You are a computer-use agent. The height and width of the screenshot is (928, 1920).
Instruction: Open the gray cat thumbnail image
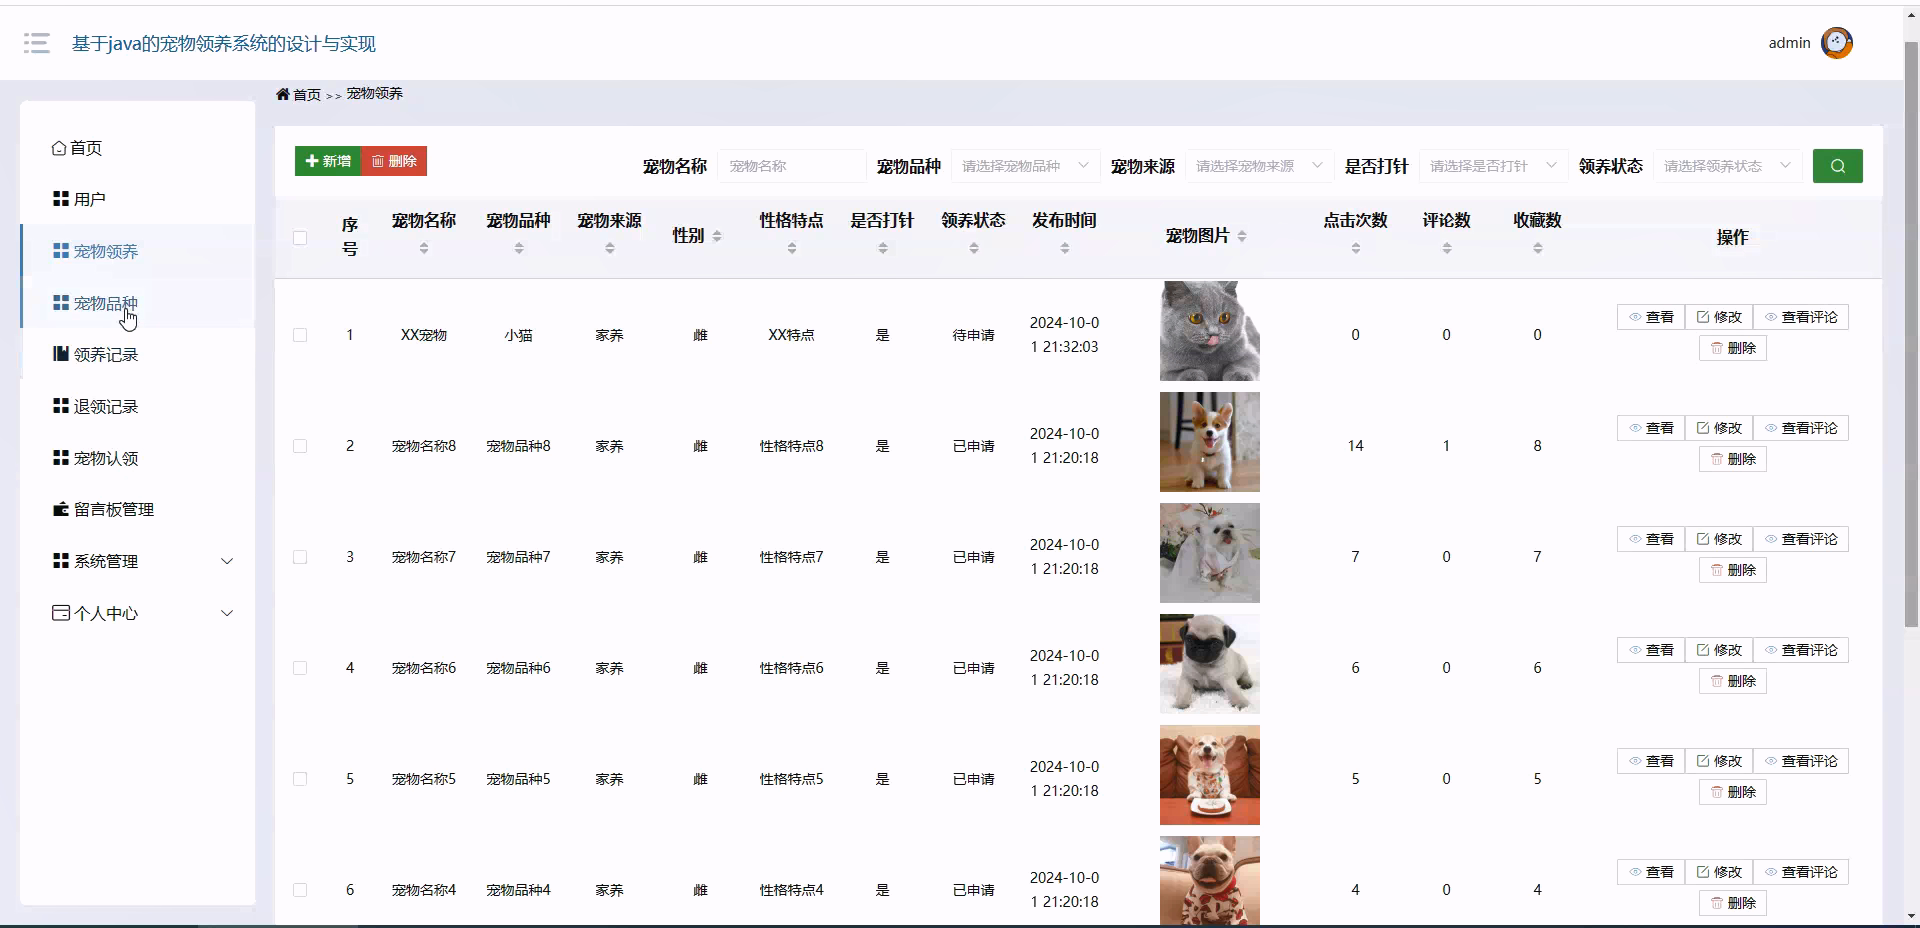tap(1210, 331)
